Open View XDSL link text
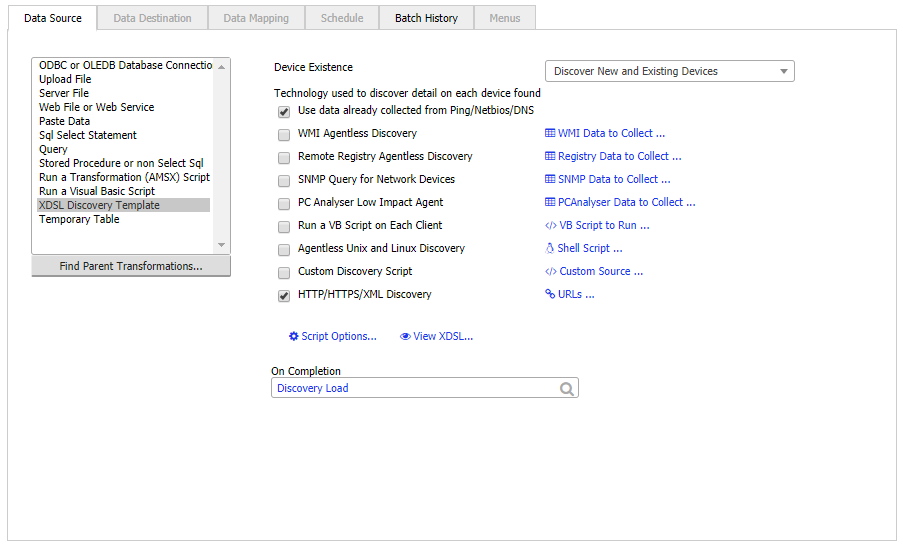 pos(443,337)
